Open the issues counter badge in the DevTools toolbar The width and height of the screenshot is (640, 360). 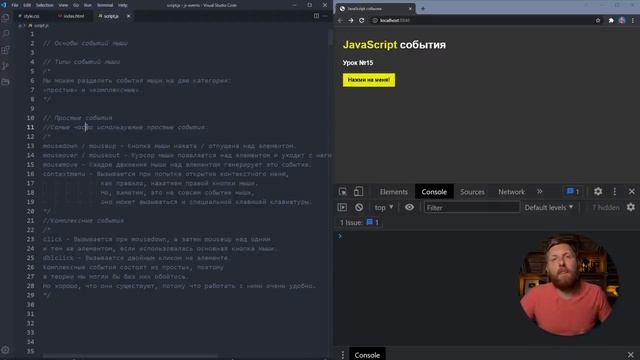coord(573,191)
